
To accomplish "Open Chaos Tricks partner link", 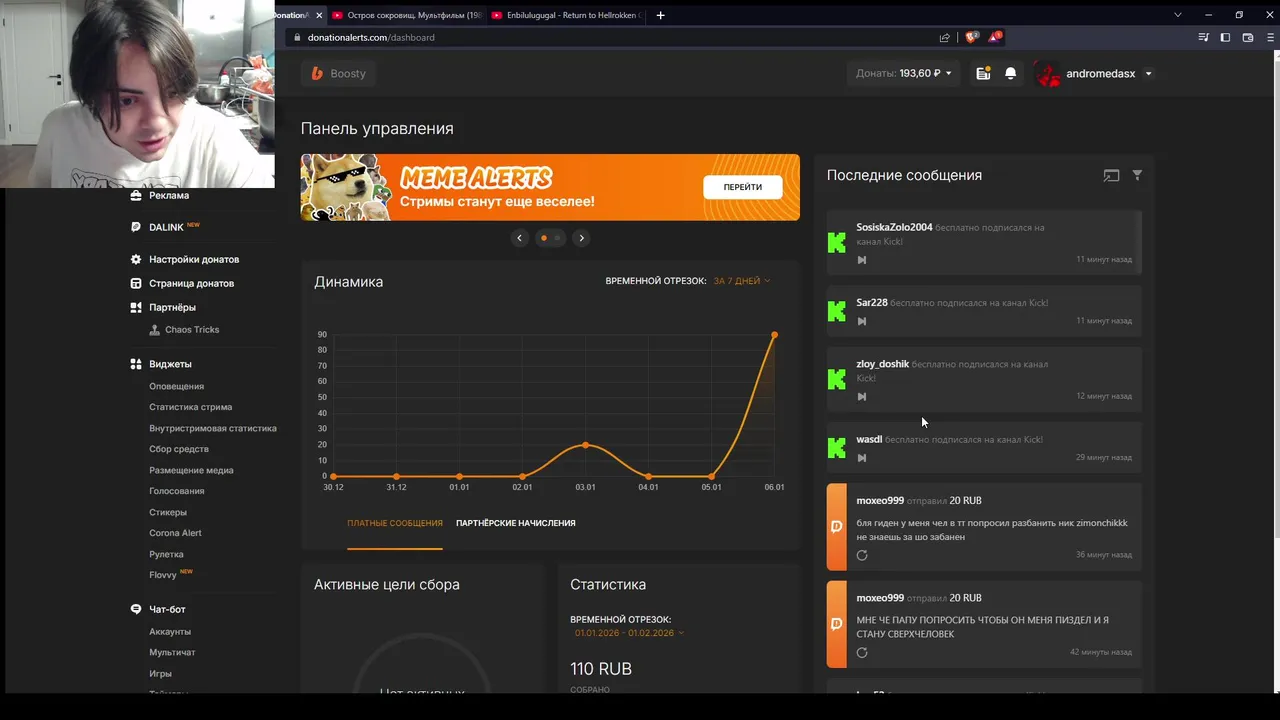I will [192, 330].
